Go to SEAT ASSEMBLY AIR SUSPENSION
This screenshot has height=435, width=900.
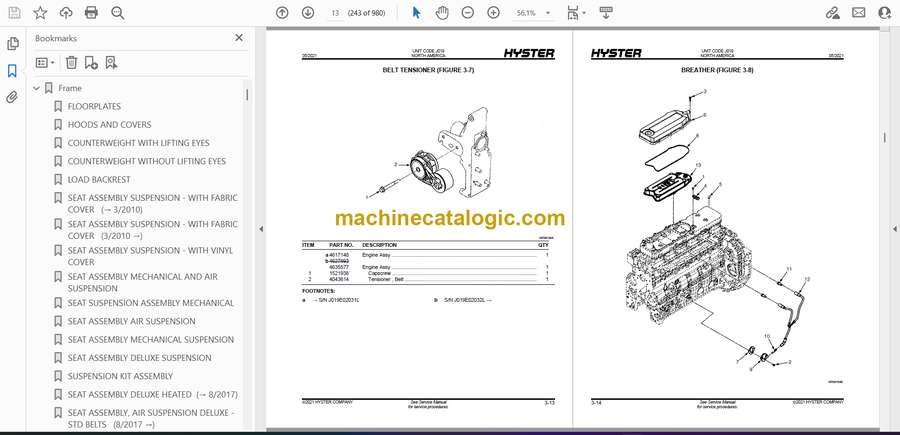[131, 321]
